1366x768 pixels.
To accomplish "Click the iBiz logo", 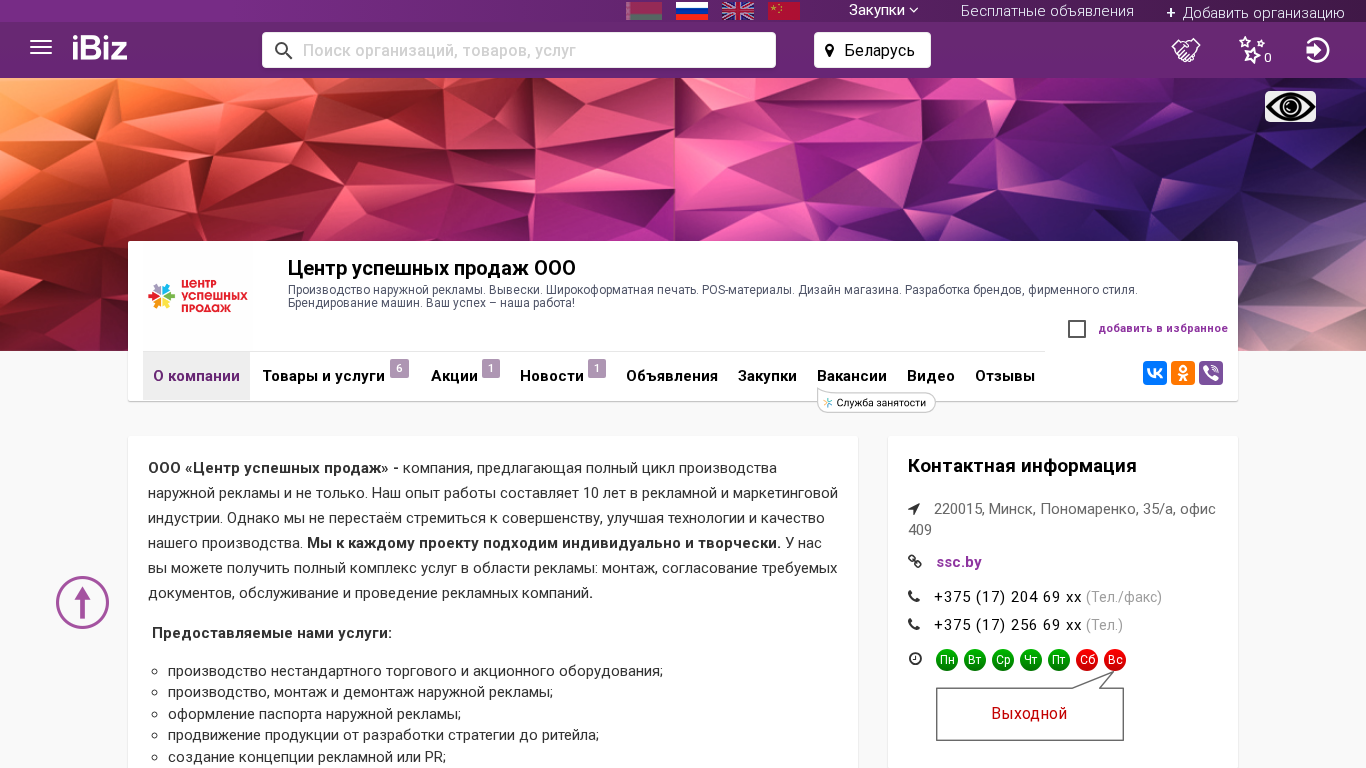I will [x=100, y=48].
